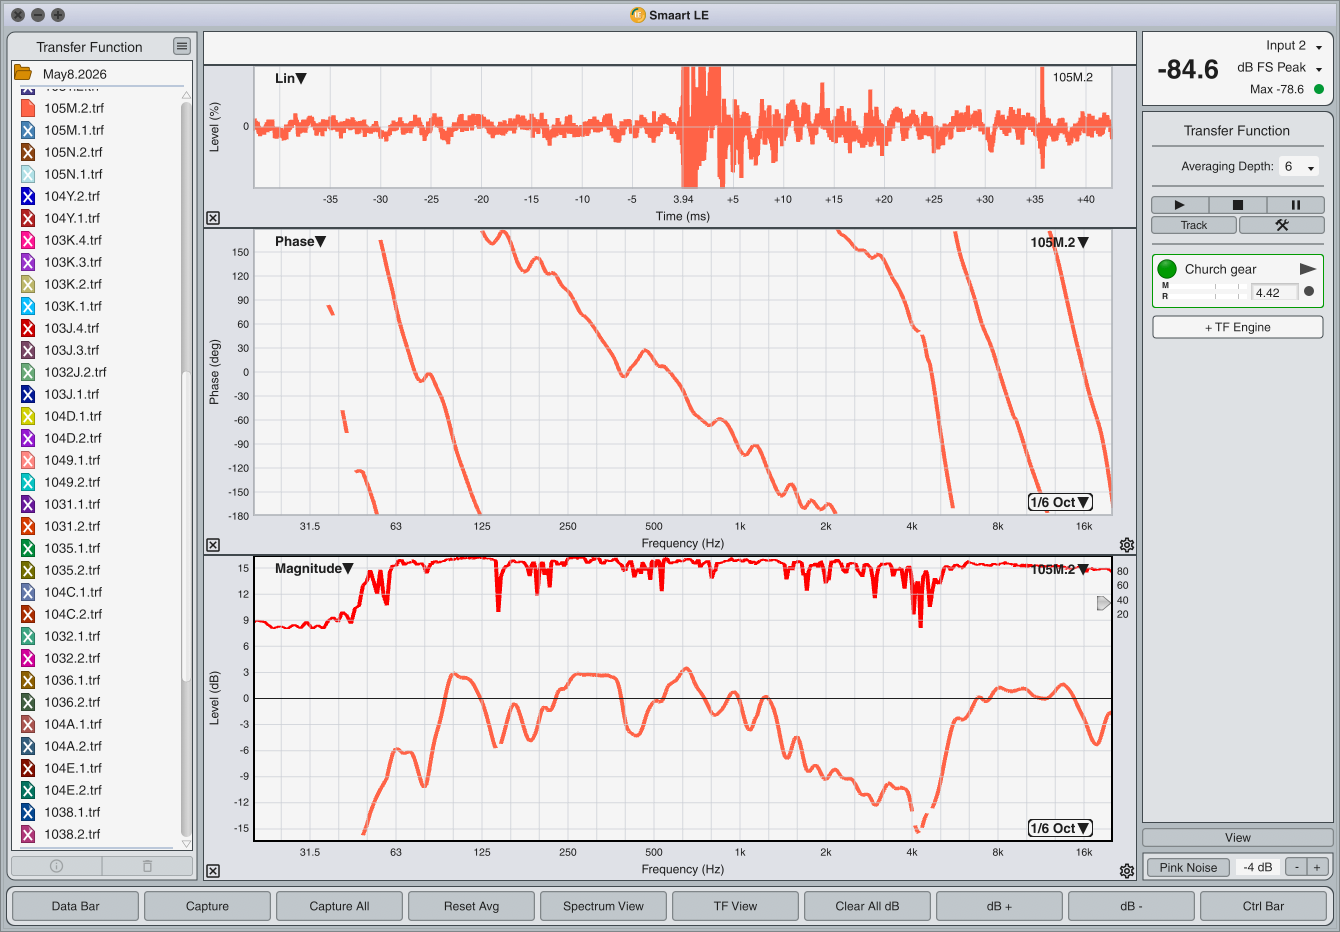Enable delay tracking with the Track button
The image size is (1340, 932).
pos(1194,225)
